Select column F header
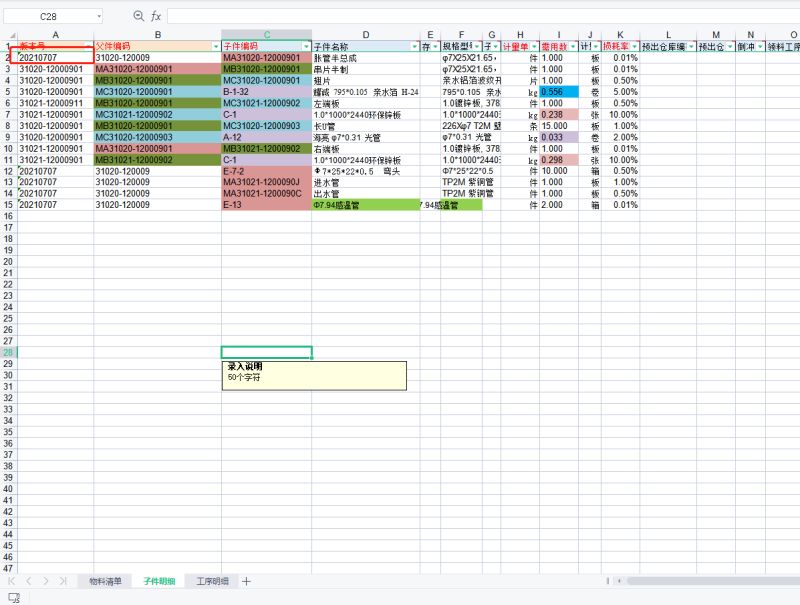This screenshot has height=605, width=800. coord(461,35)
